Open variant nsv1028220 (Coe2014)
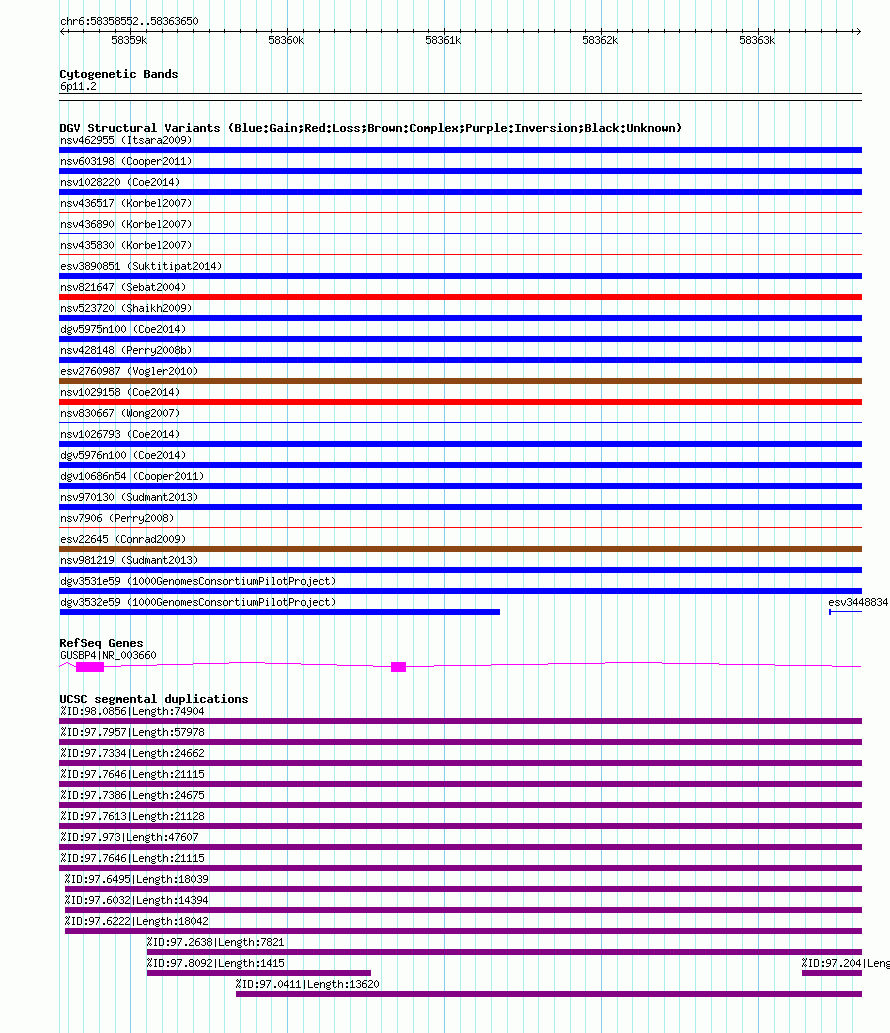The image size is (890, 1033). 120,182
